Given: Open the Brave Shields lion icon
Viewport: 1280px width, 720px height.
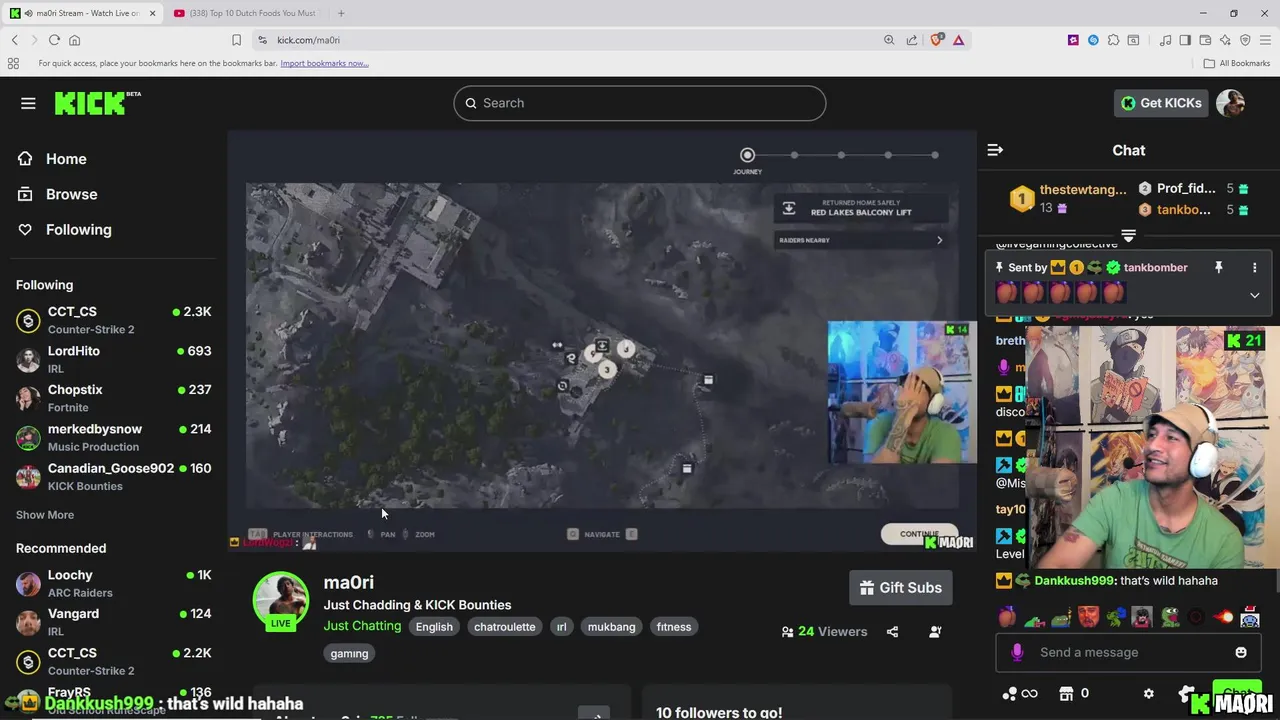Looking at the screenshot, I should [x=936, y=40].
